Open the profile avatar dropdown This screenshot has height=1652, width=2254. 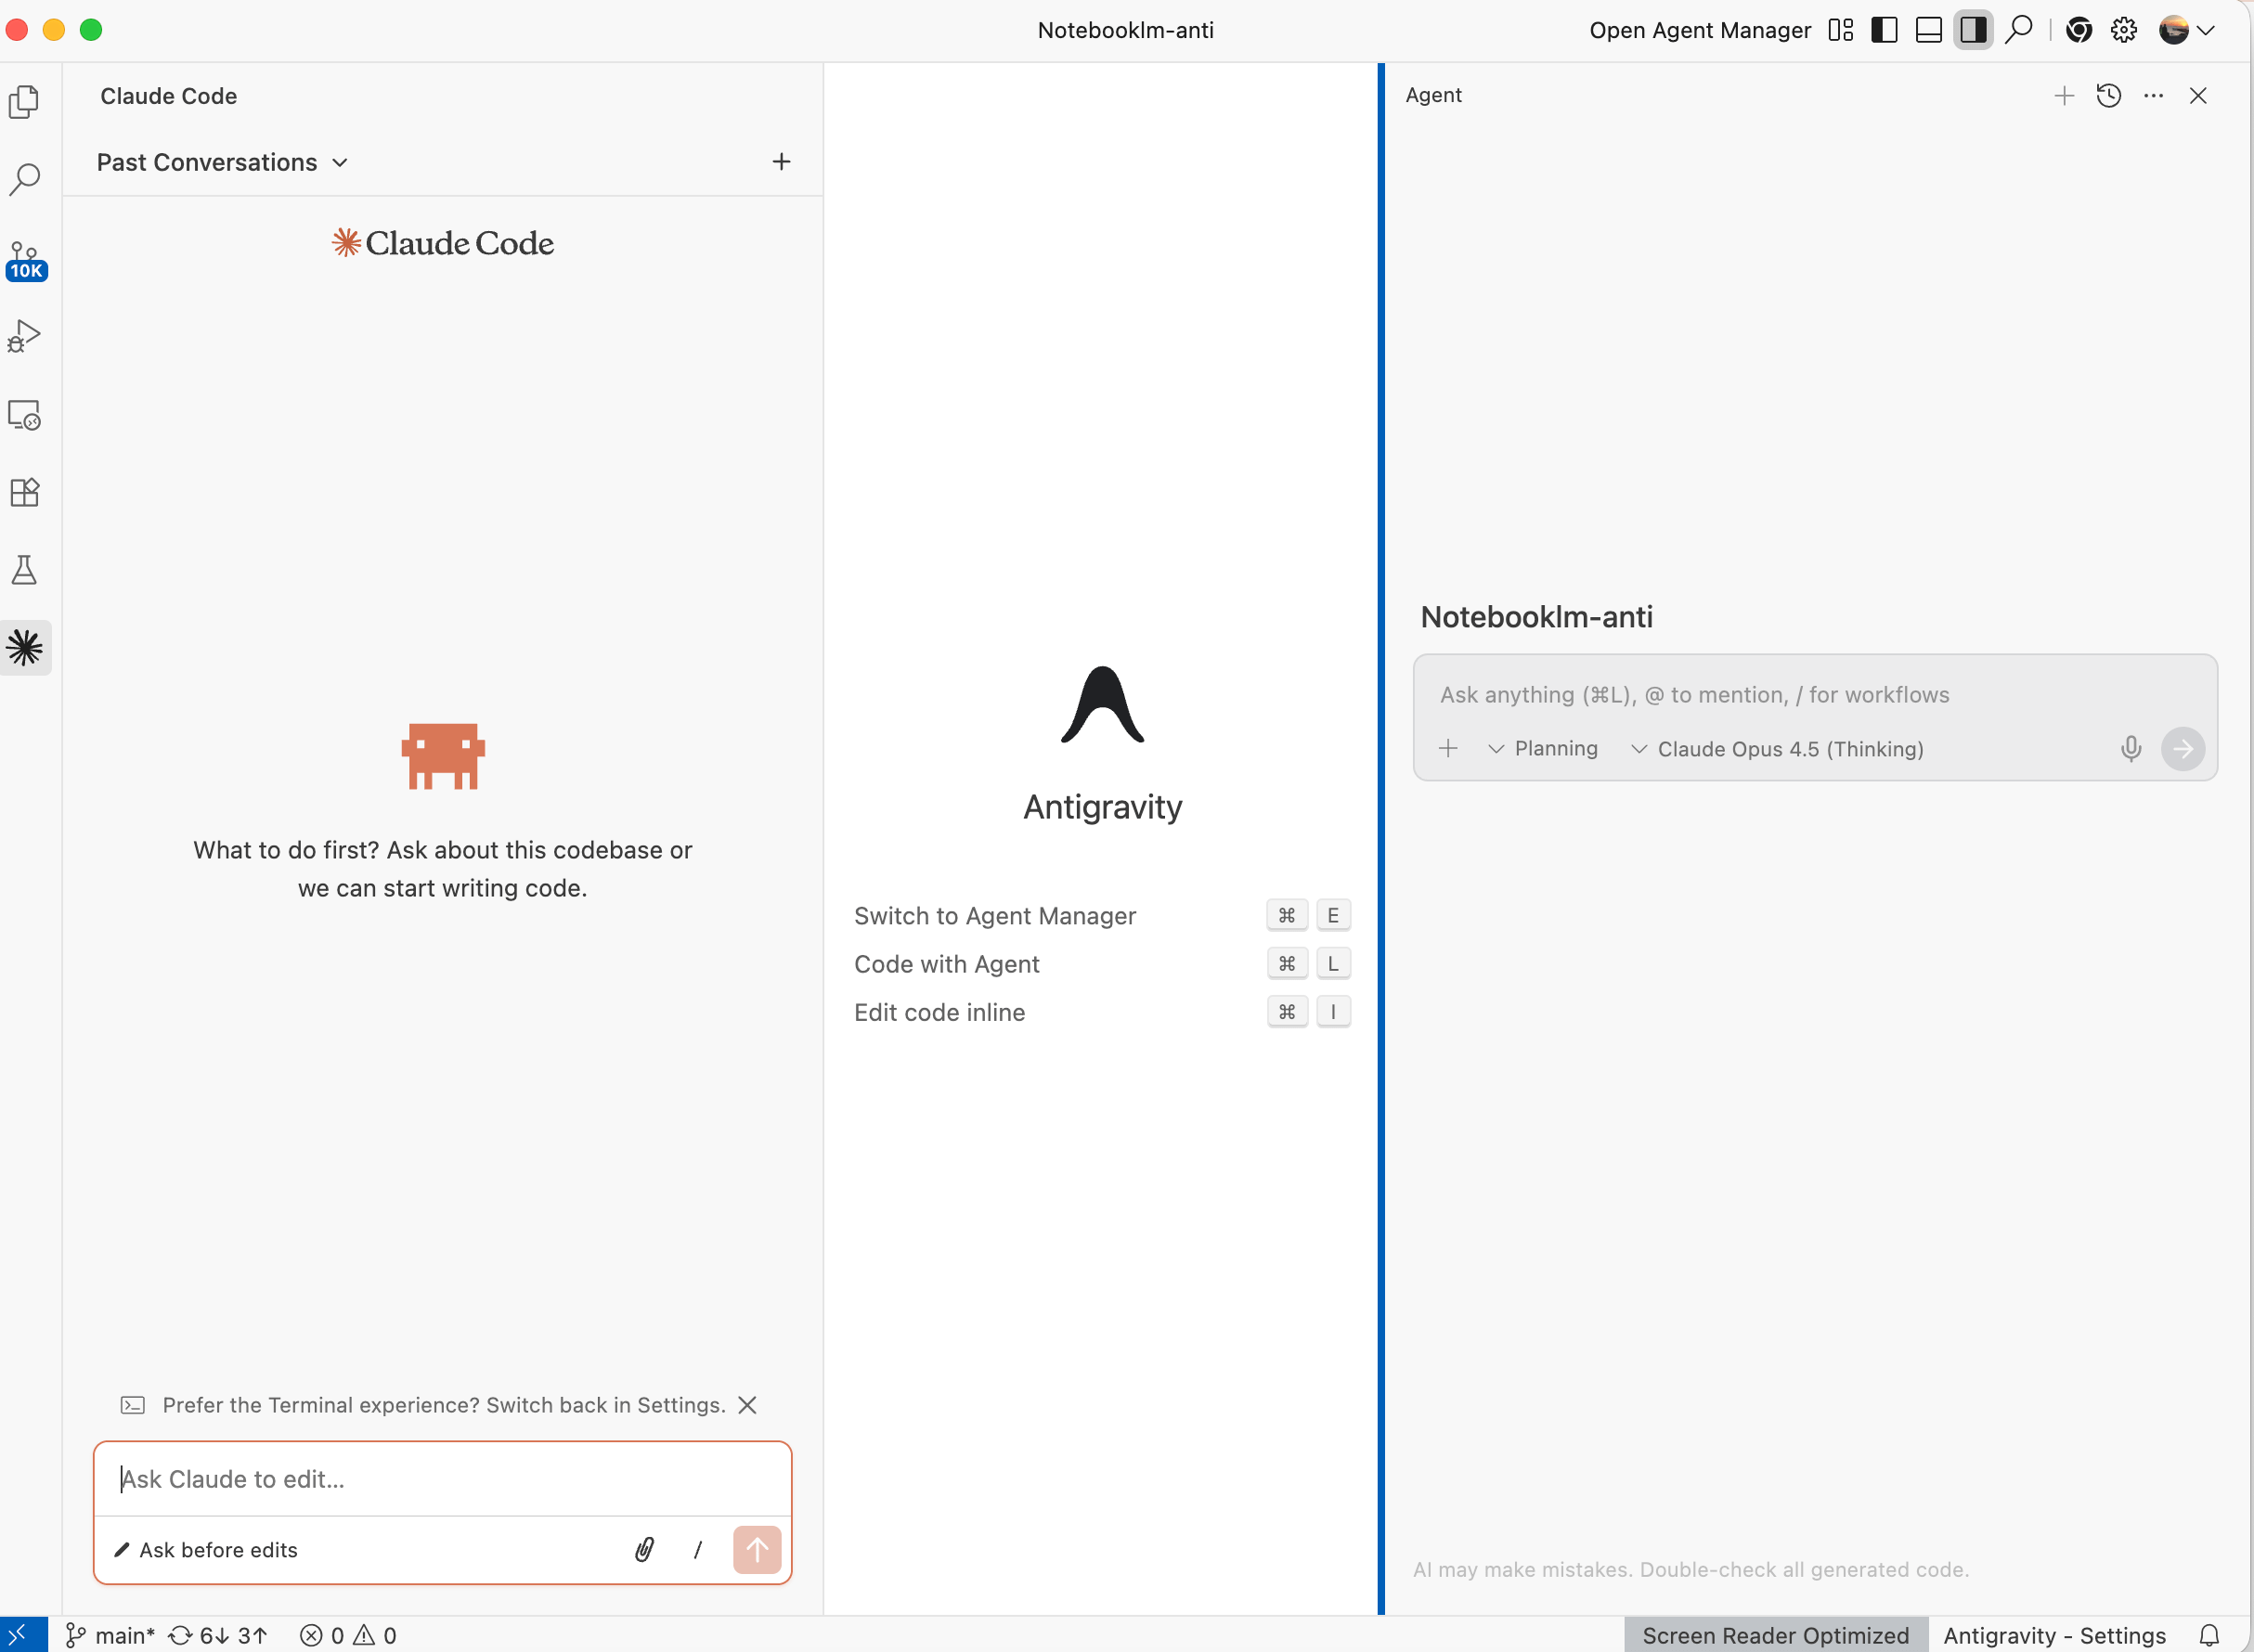pyautogui.click(x=2187, y=30)
